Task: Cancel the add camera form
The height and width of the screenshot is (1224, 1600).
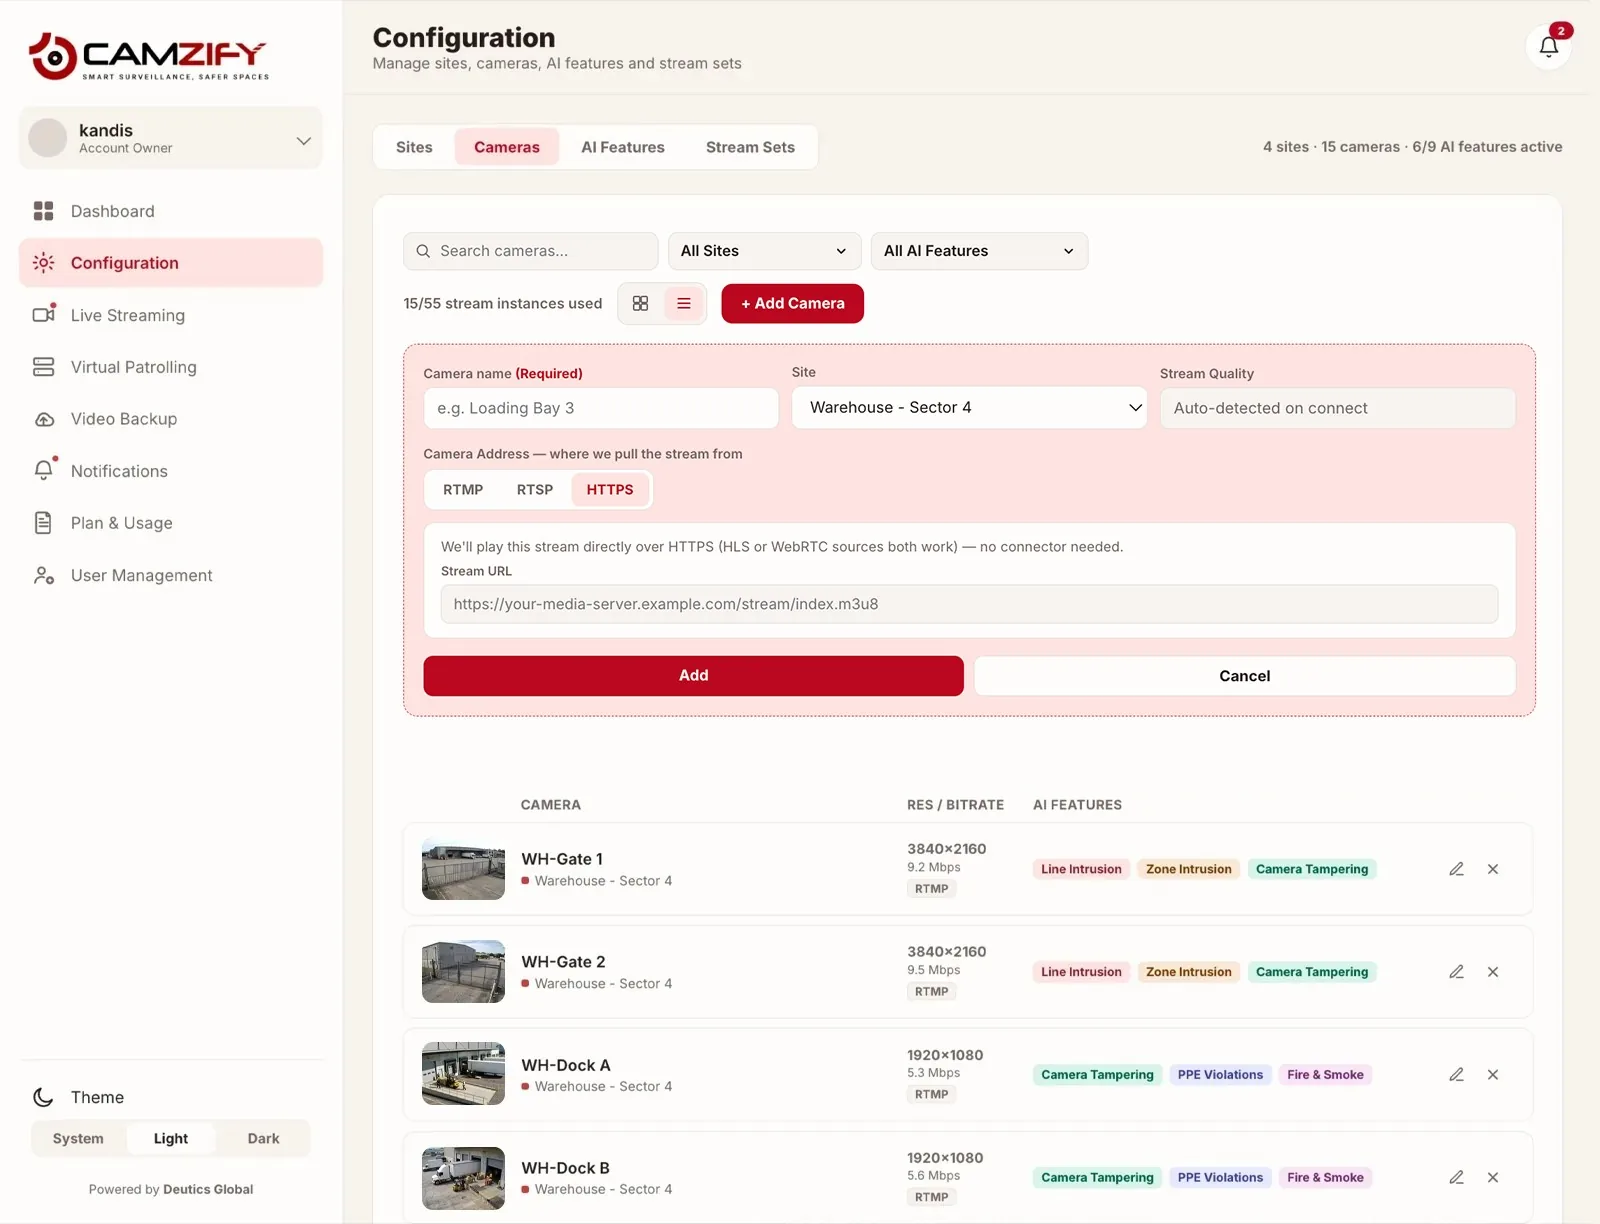Action: coord(1245,676)
